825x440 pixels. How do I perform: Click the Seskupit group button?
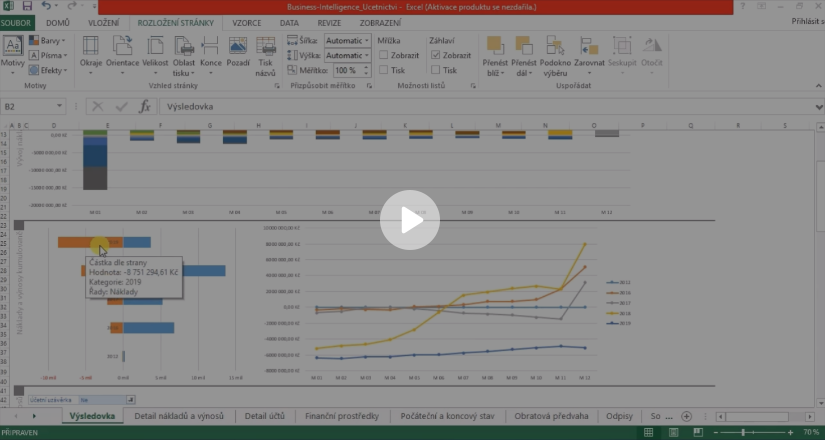[x=622, y=56]
